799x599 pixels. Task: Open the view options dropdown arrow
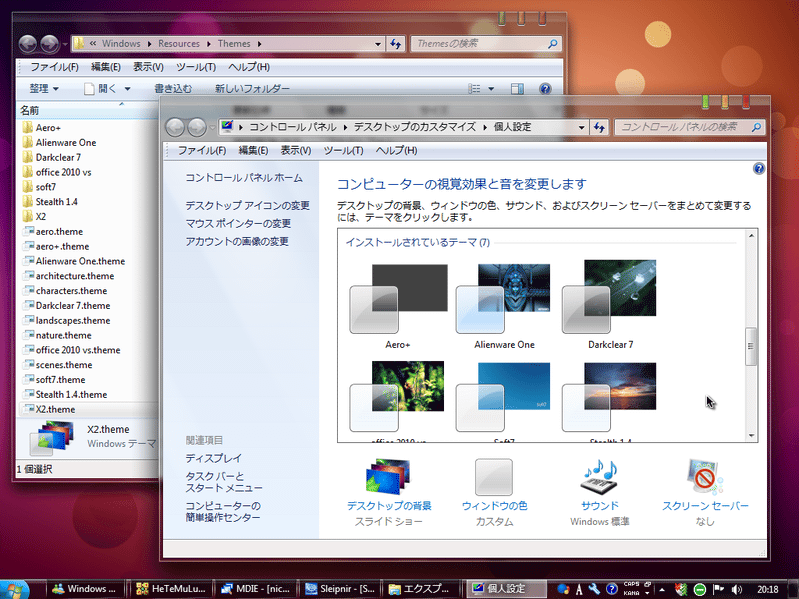(x=491, y=89)
